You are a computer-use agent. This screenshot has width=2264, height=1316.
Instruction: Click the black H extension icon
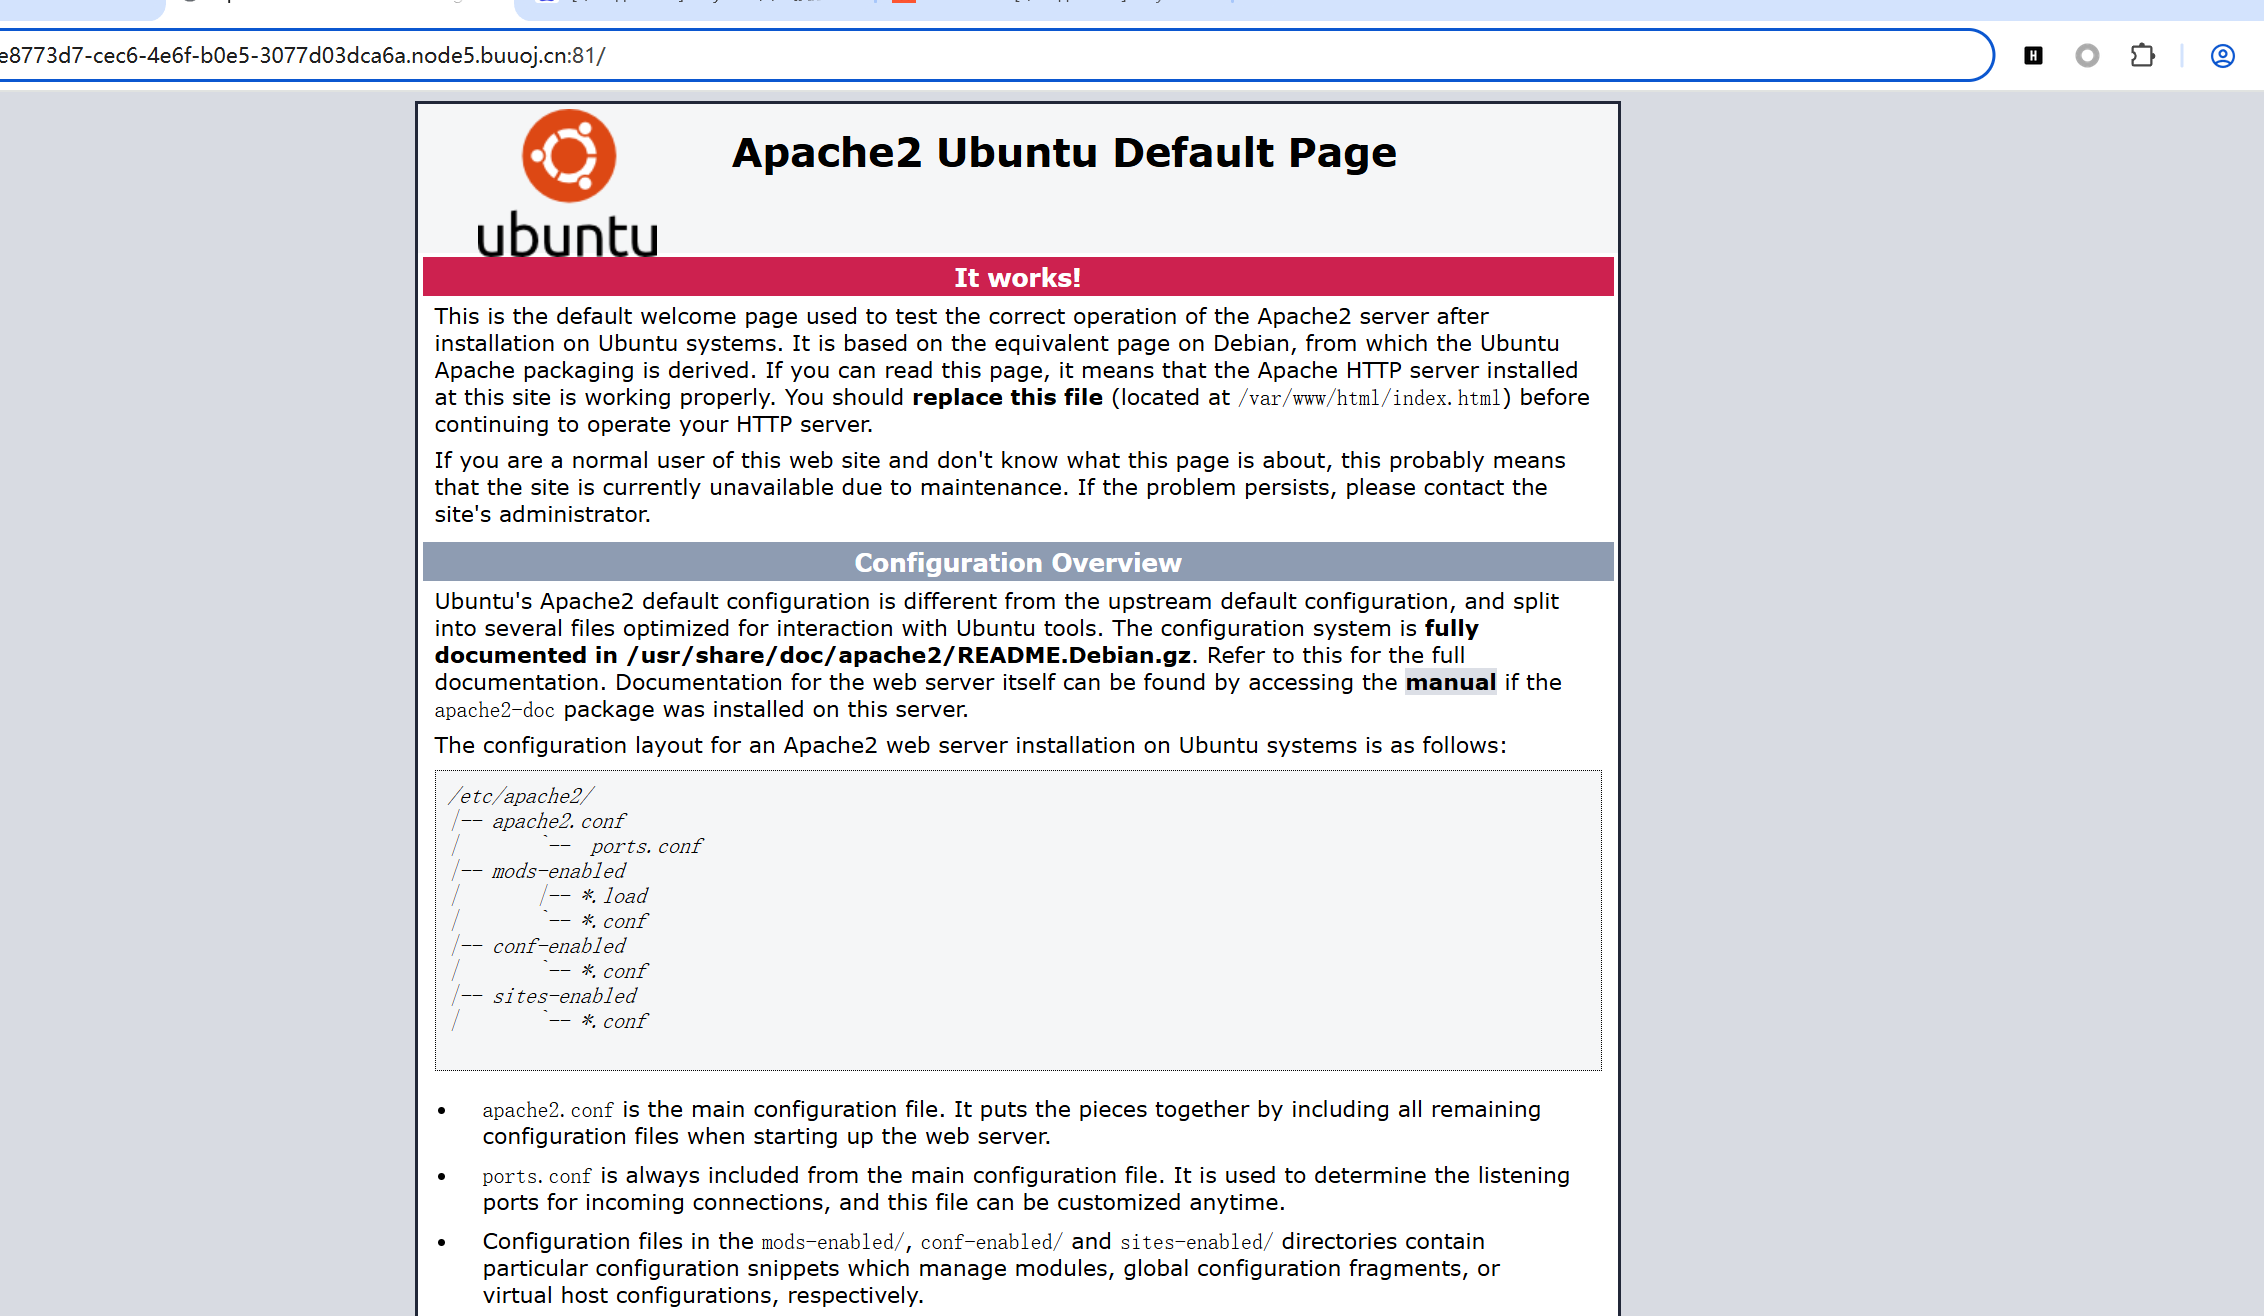pyautogui.click(x=2033, y=56)
